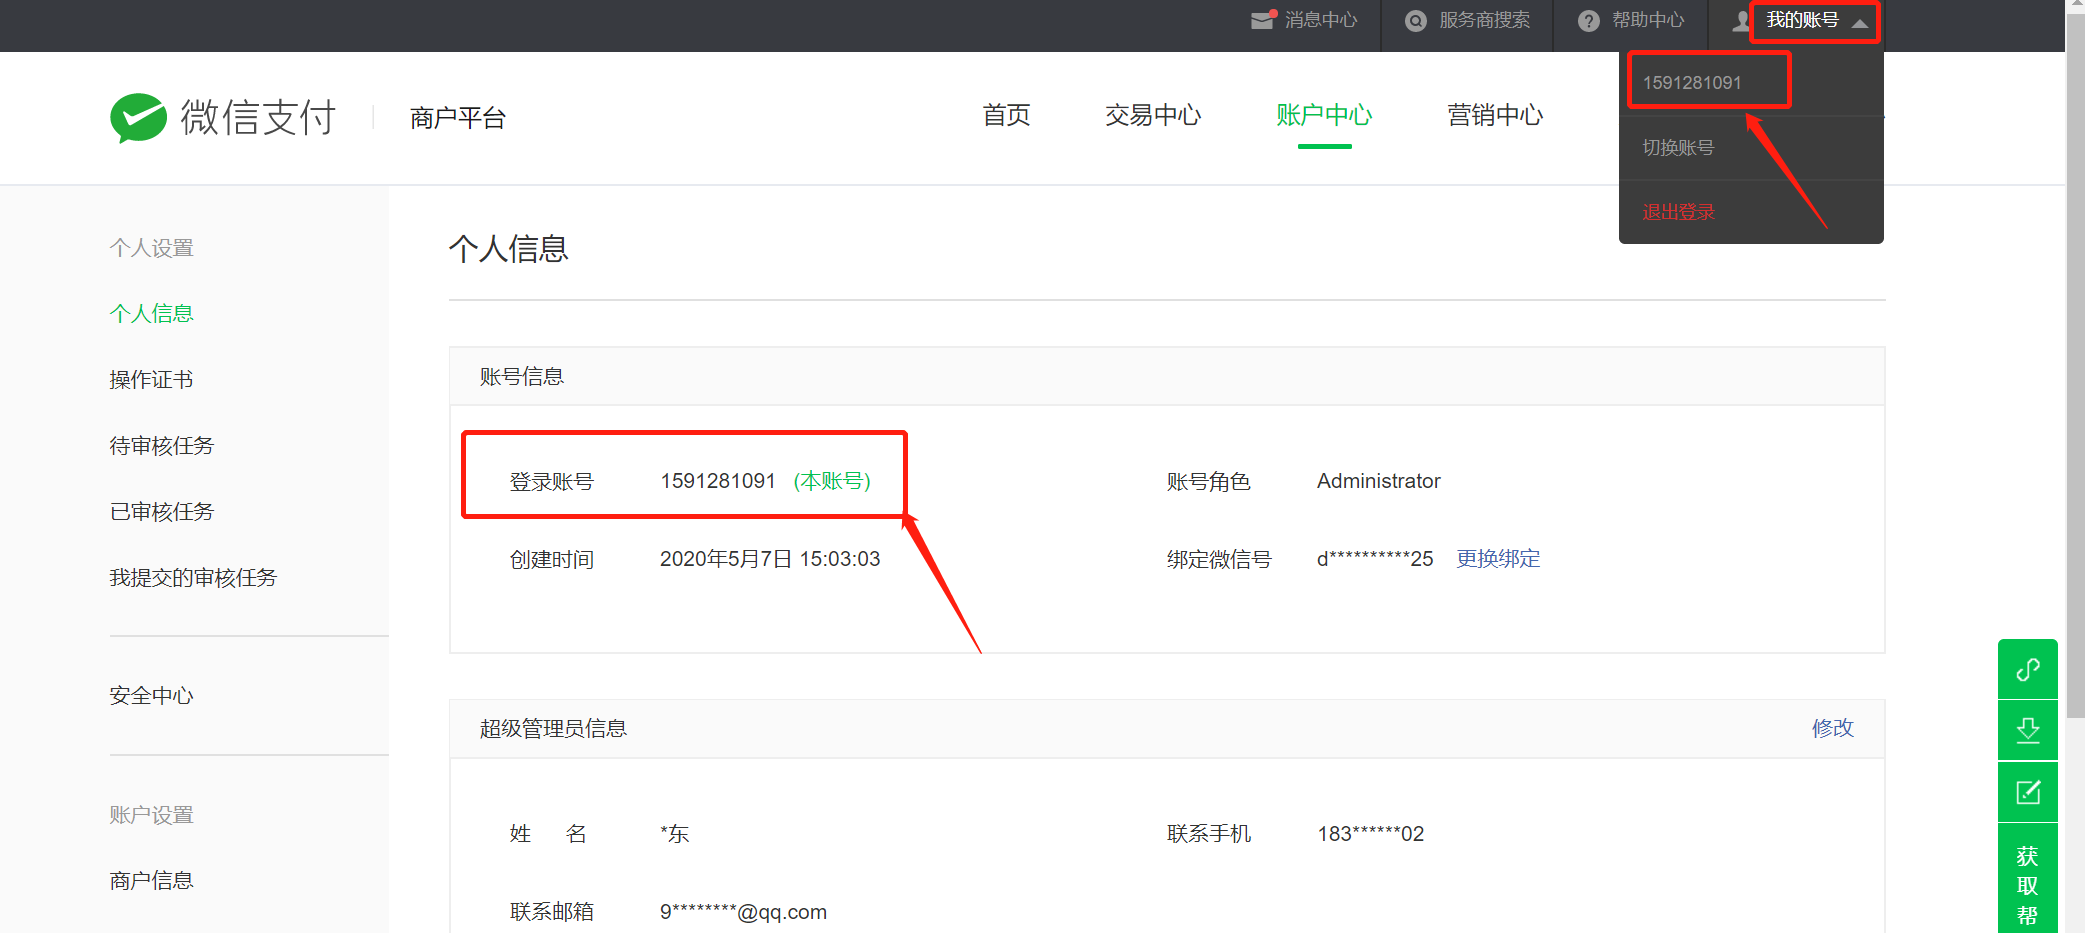This screenshot has width=2085, height=933.
Task: Go to the 首页 tab
Action: [1006, 115]
